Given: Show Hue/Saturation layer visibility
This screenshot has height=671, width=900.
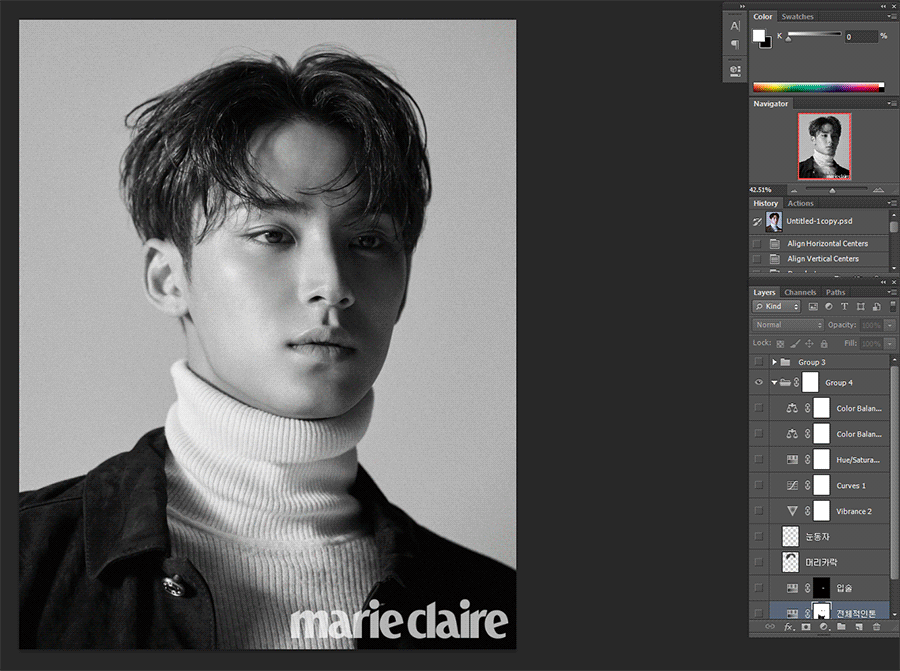Looking at the screenshot, I should 759,459.
